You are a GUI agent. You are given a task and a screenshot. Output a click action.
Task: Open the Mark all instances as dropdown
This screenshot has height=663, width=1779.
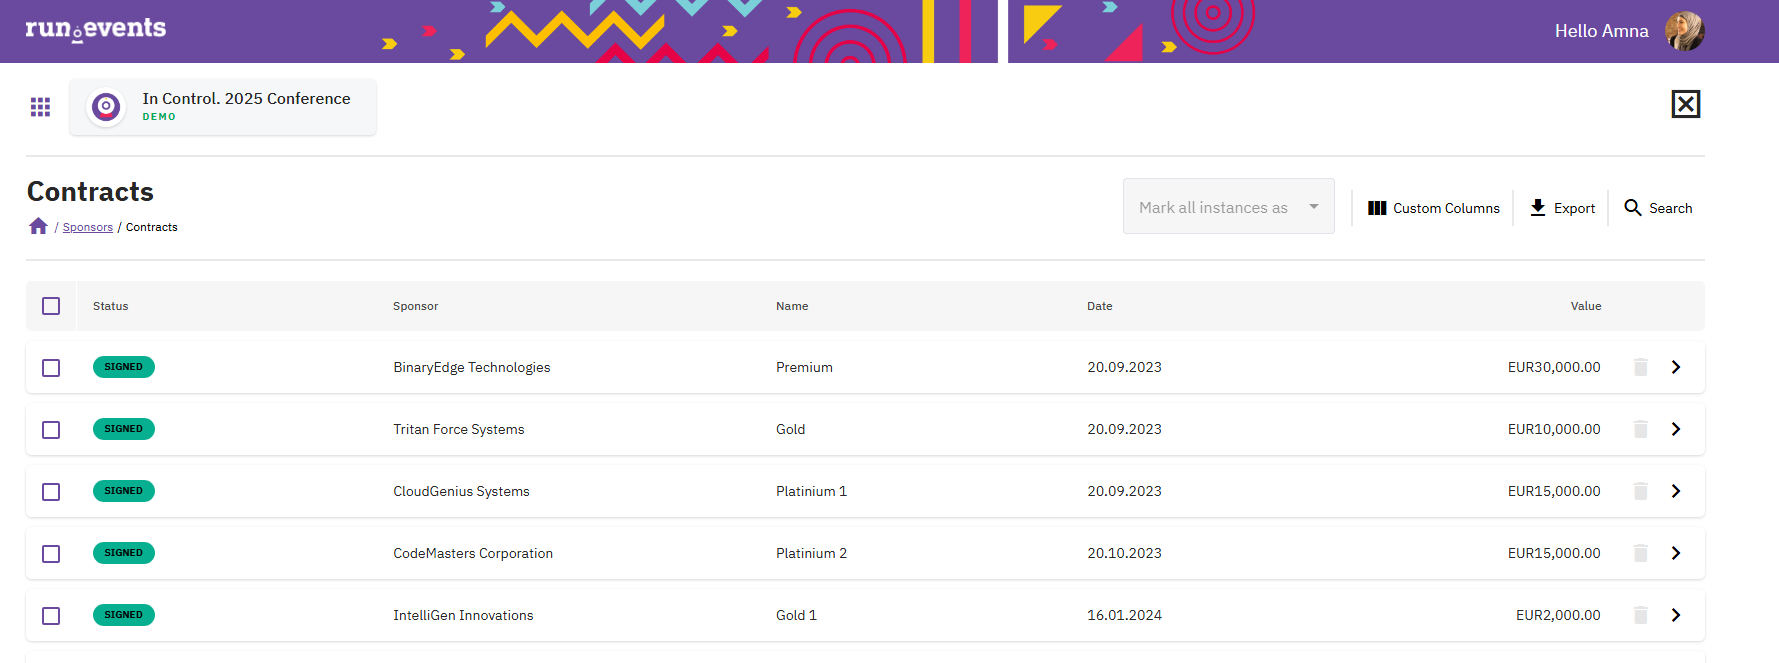coord(1228,206)
